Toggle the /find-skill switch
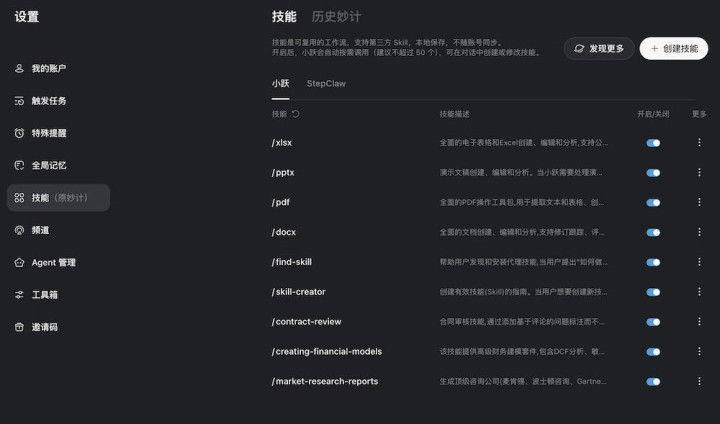 [x=653, y=262]
